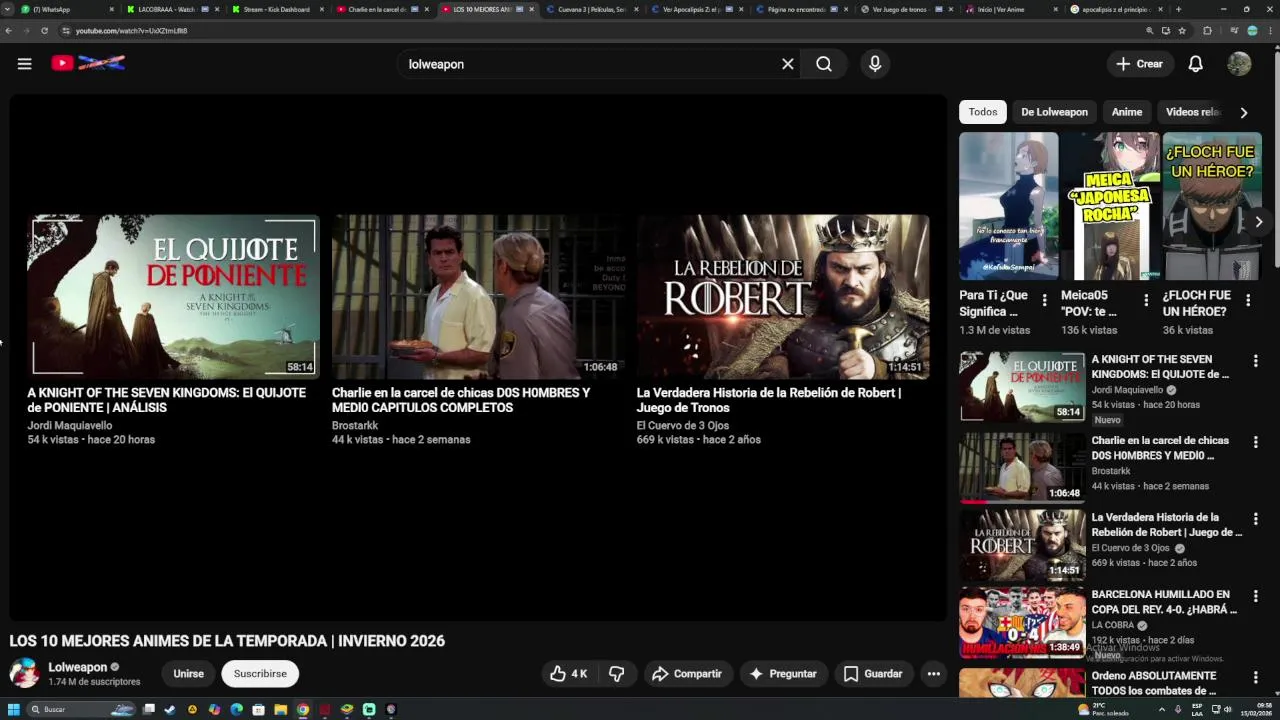Screen dimensions: 1280x720
Task: Open options for Ordeno ABSOLUTAMENTE TODOS video
Action: click(1256, 677)
